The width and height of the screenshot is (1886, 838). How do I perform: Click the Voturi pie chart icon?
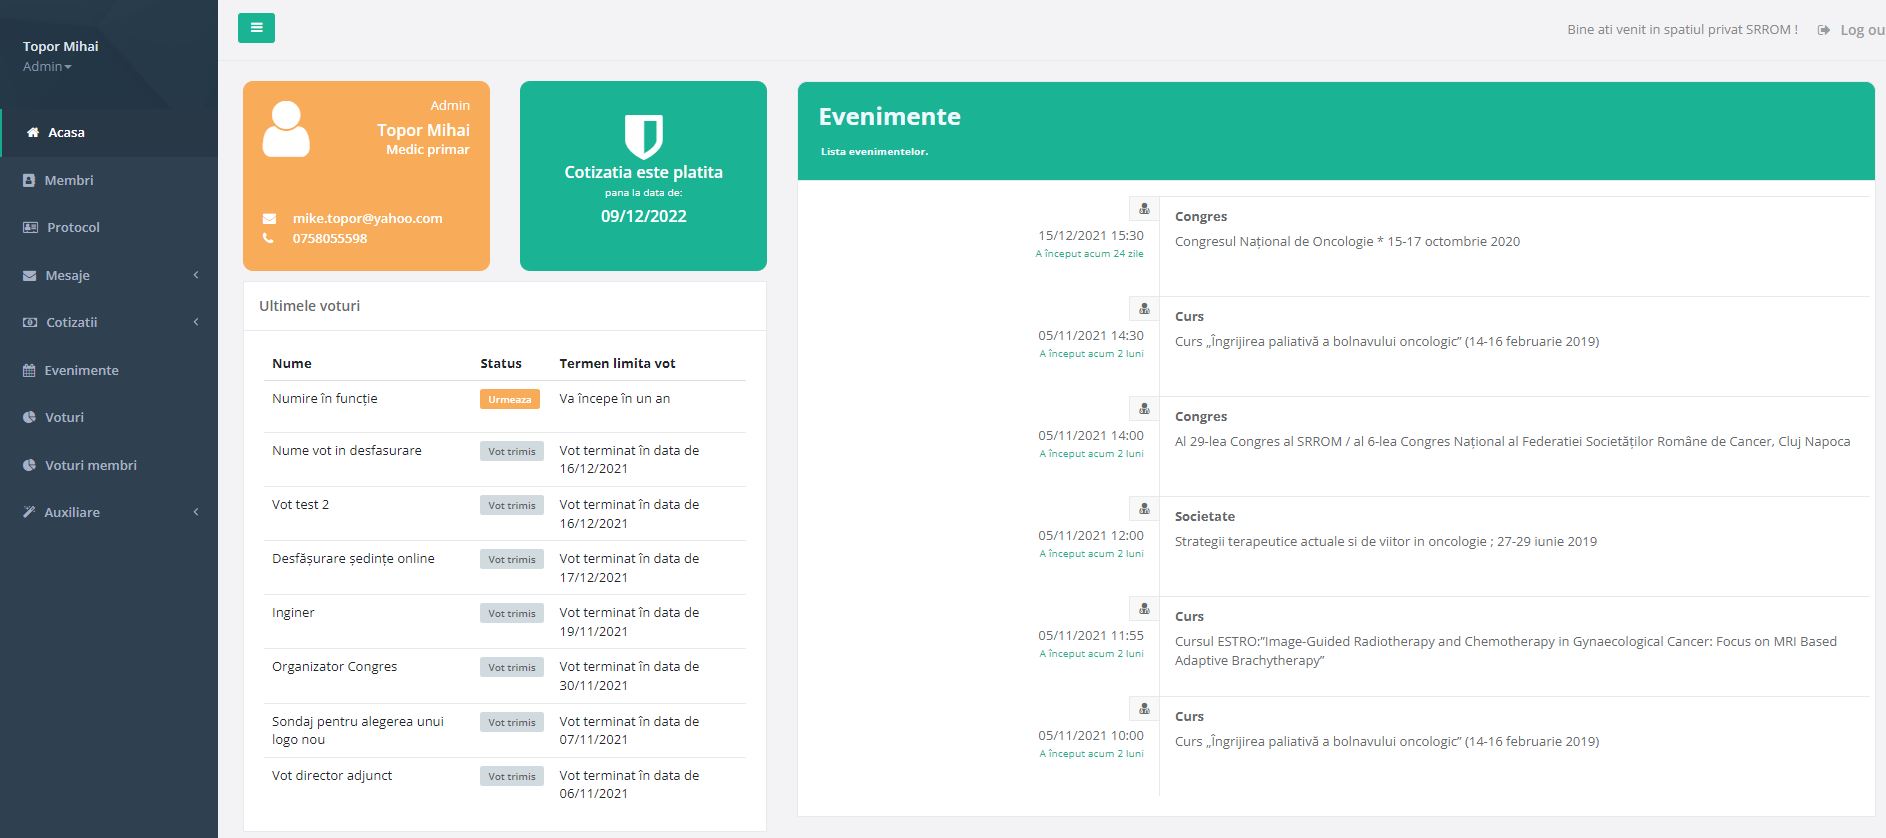coord(29,417)
